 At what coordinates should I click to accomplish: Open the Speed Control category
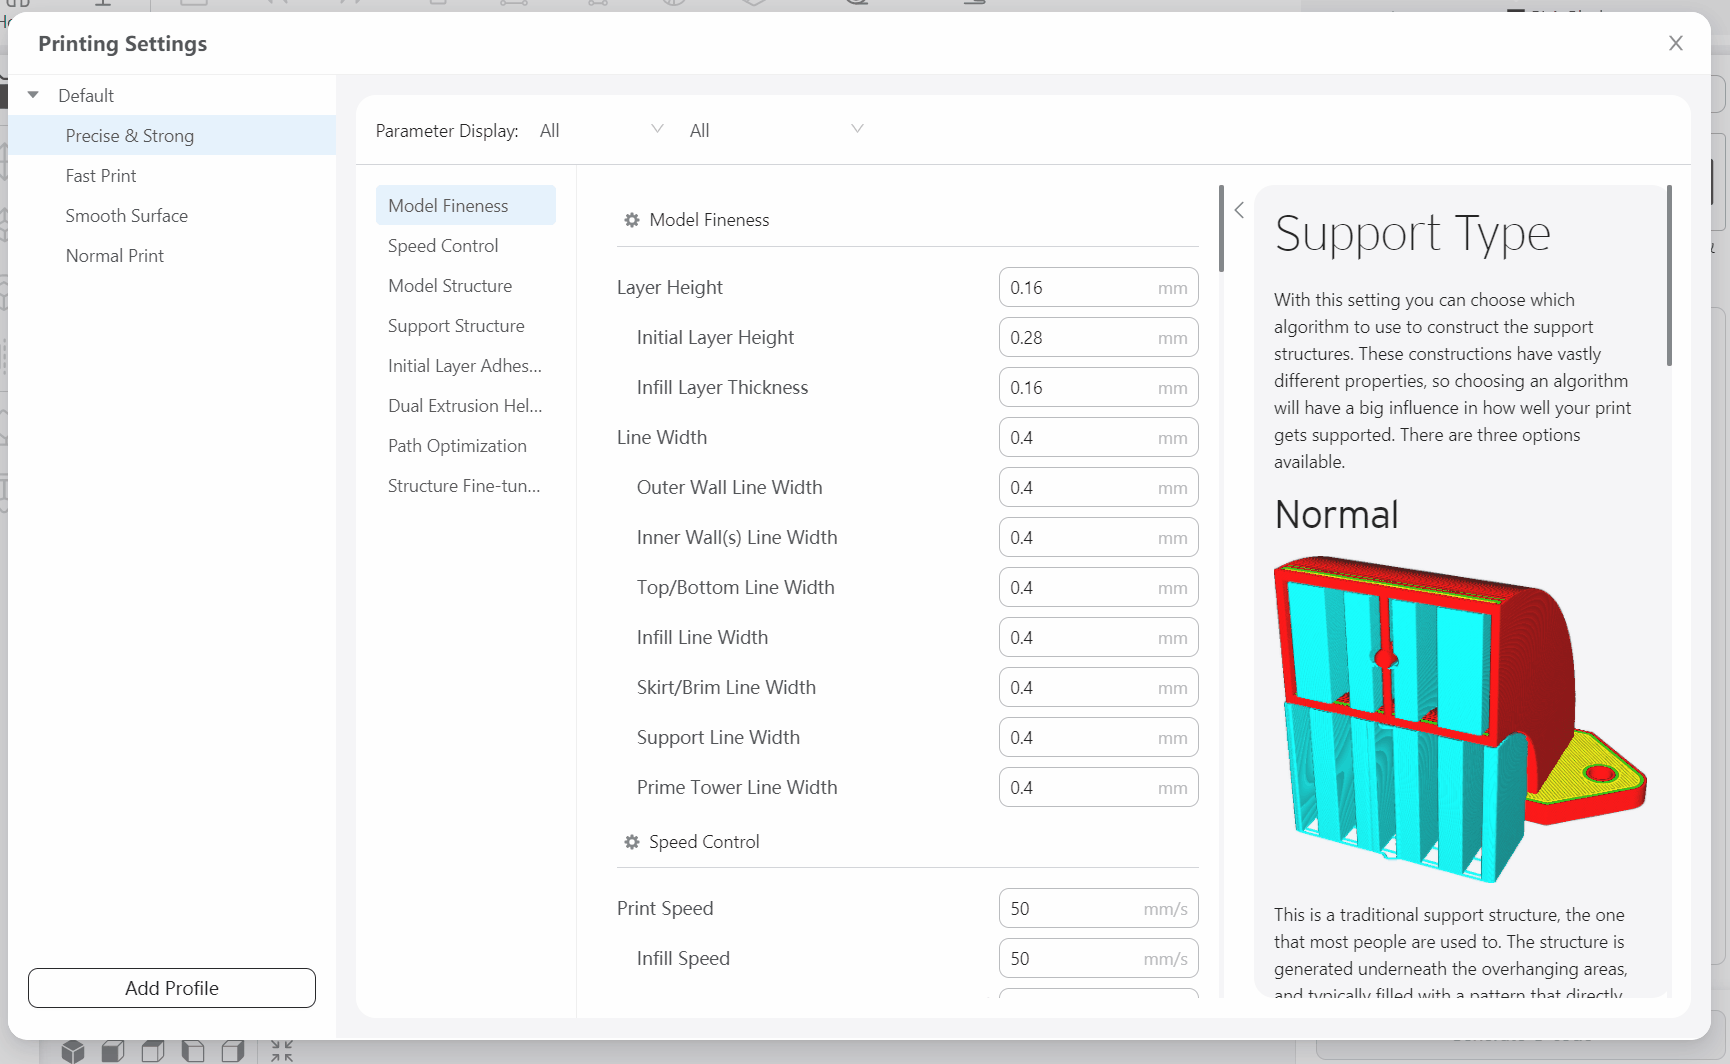point(466,245)
